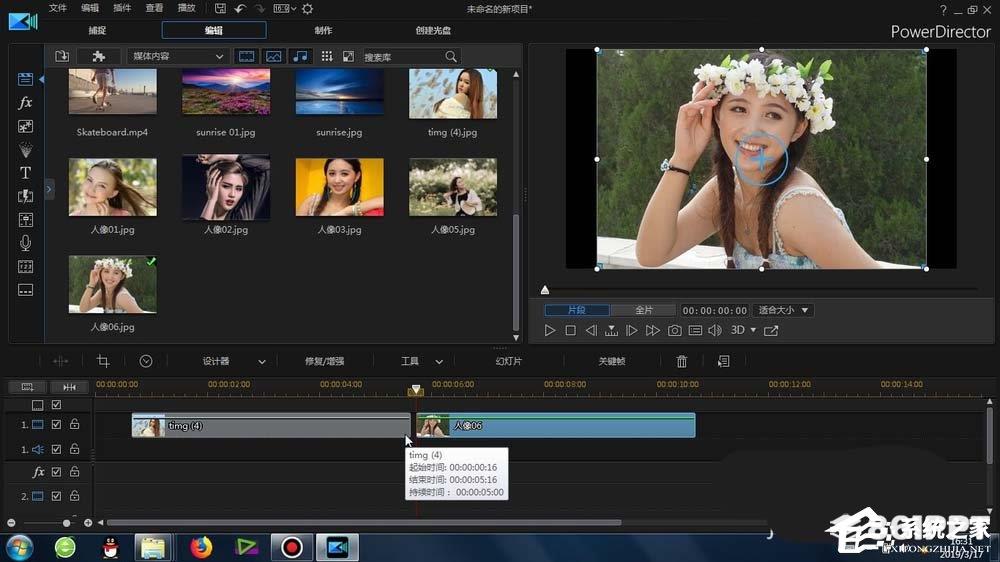Toggle image filter in media library
Image resolution: width=1000 pixels, height=562 pixels.
pos(274,56)
